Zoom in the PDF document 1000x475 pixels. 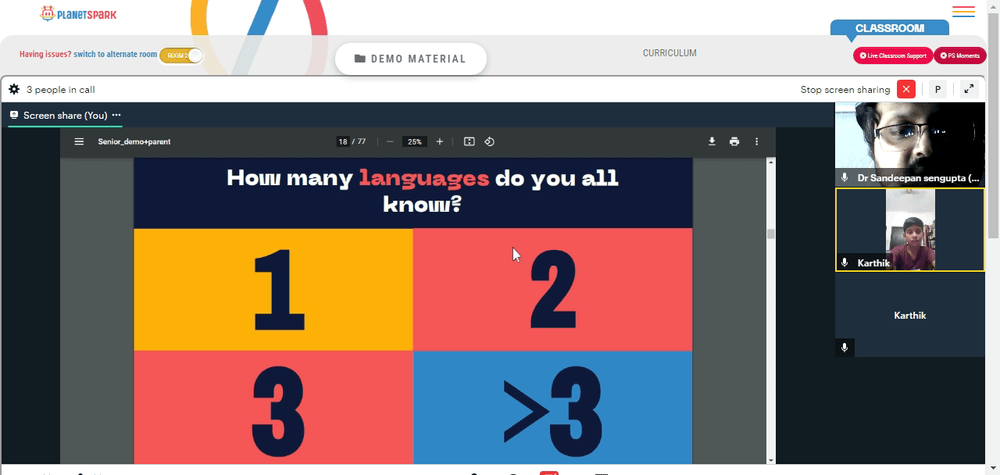pos(439,142)
